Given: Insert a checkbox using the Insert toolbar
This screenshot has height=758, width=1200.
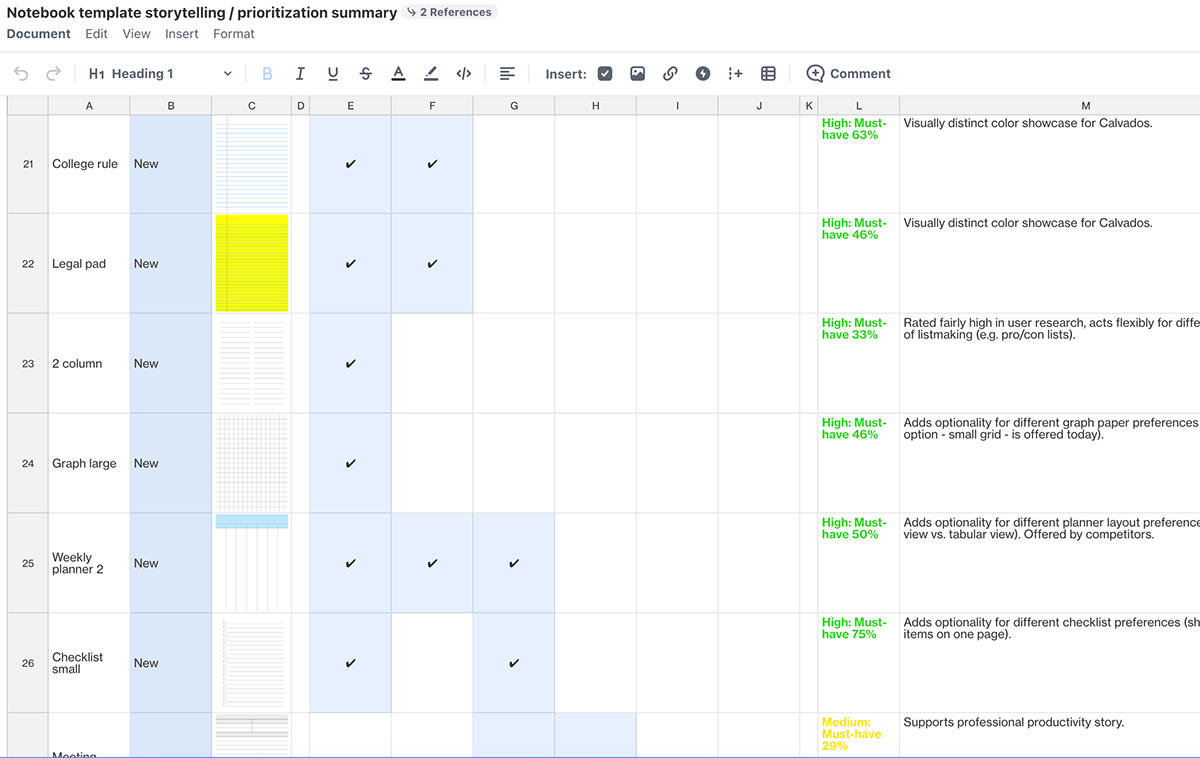Looking at the screenshot, I should (x=605, y=73).
